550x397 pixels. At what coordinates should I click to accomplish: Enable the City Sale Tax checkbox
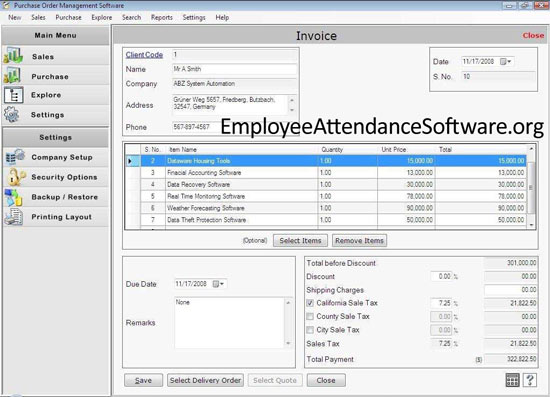(310, 330)
